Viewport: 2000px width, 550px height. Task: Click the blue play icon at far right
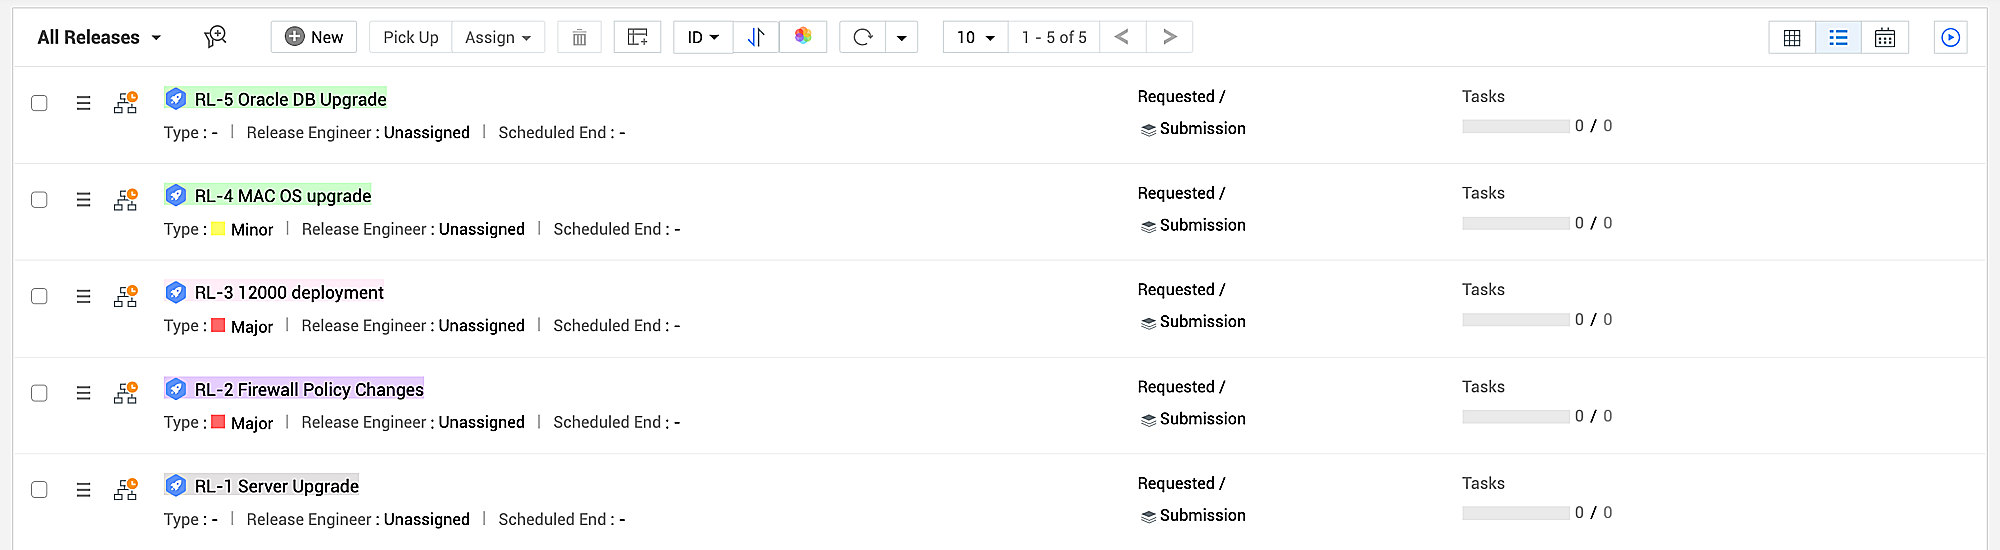click(x=1950, y=38)
